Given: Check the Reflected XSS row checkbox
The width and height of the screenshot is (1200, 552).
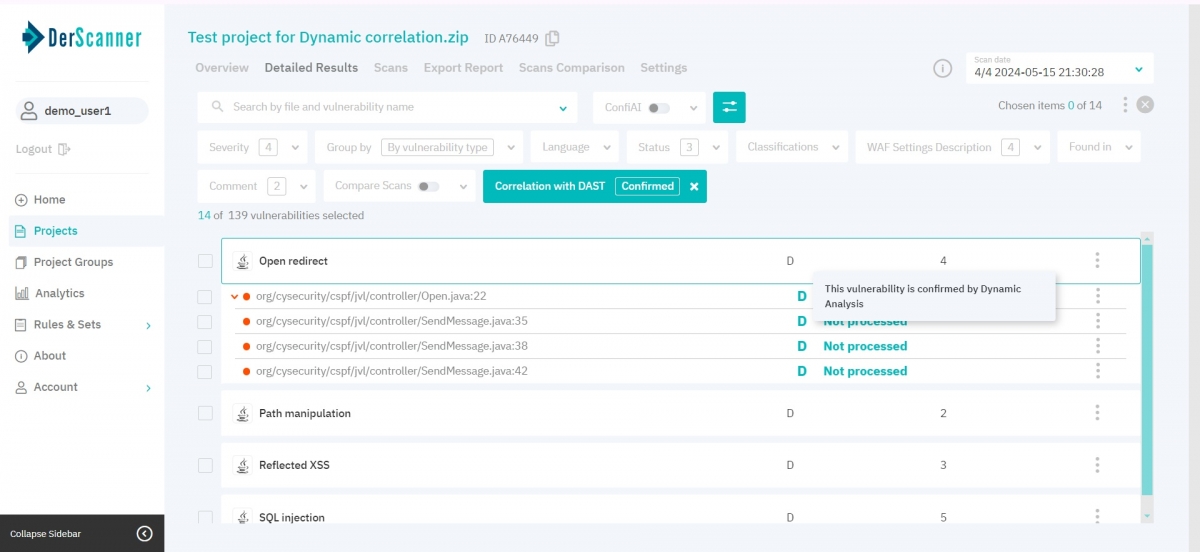Looking at the screenshot, I should (205, 465).
